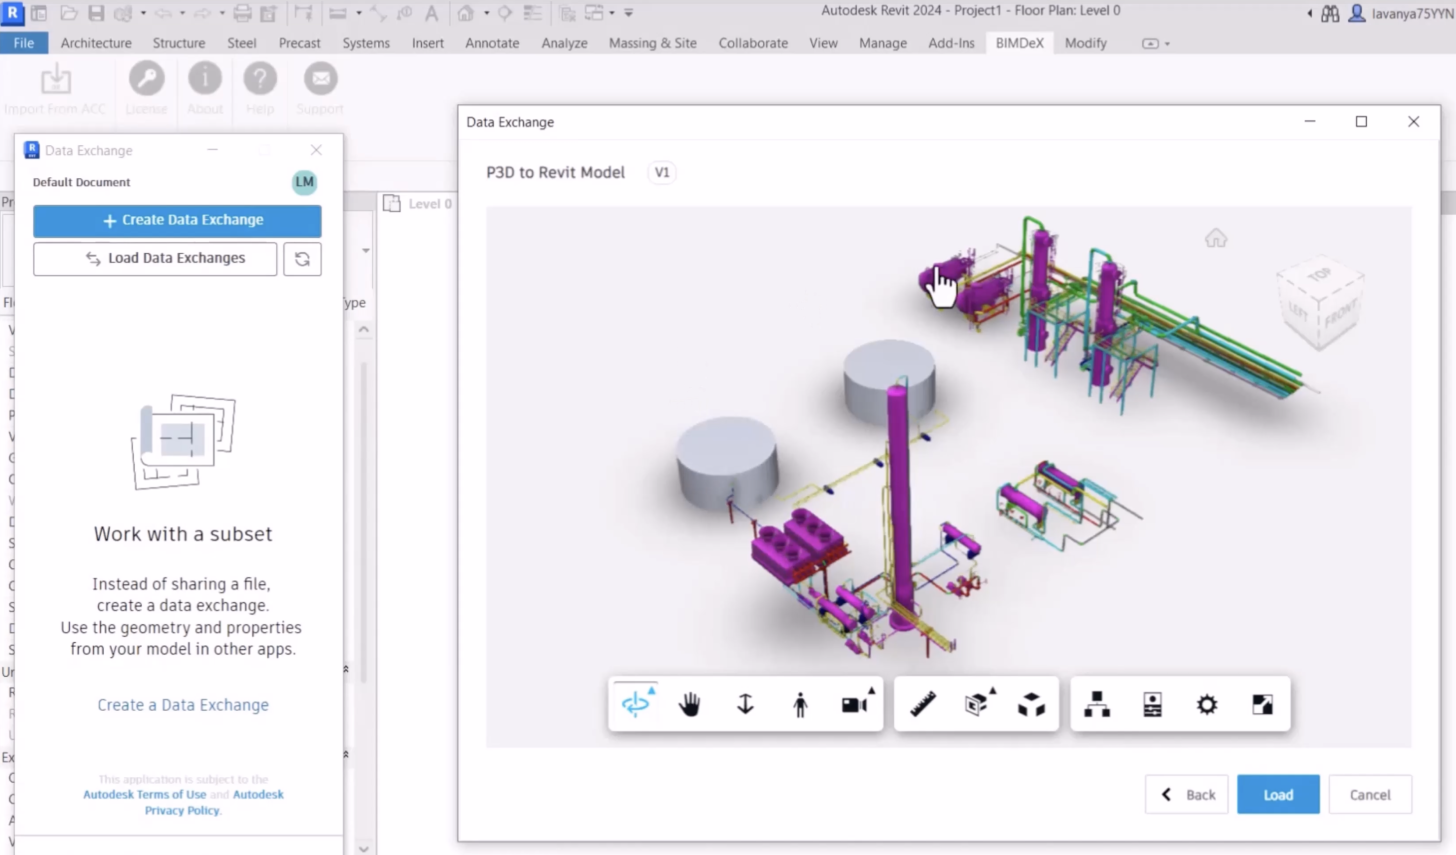Activate the Pan hand tool
This screenshot has width=1456, height=855.
click(690, 704)
